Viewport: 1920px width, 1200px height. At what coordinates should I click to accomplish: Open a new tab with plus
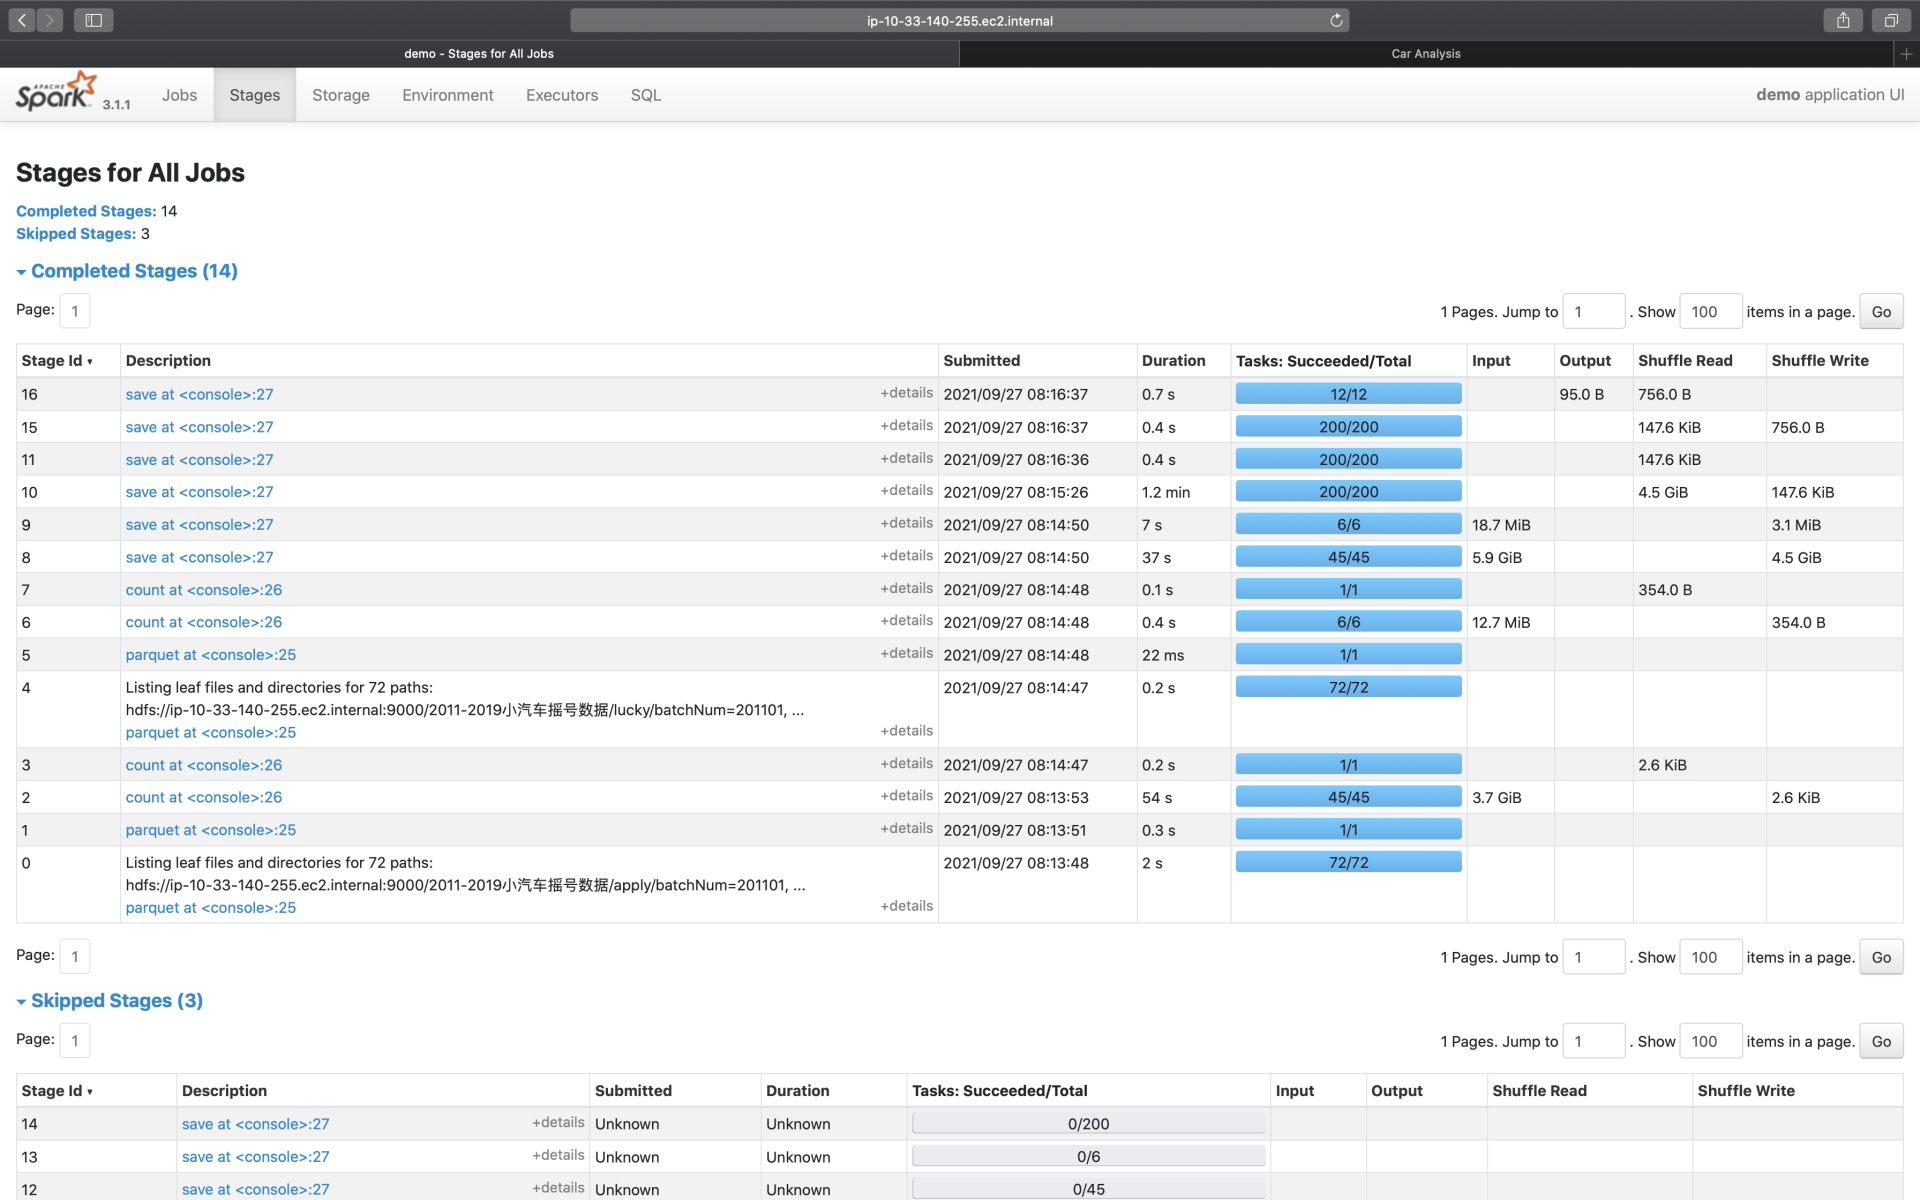point(1906,54)
